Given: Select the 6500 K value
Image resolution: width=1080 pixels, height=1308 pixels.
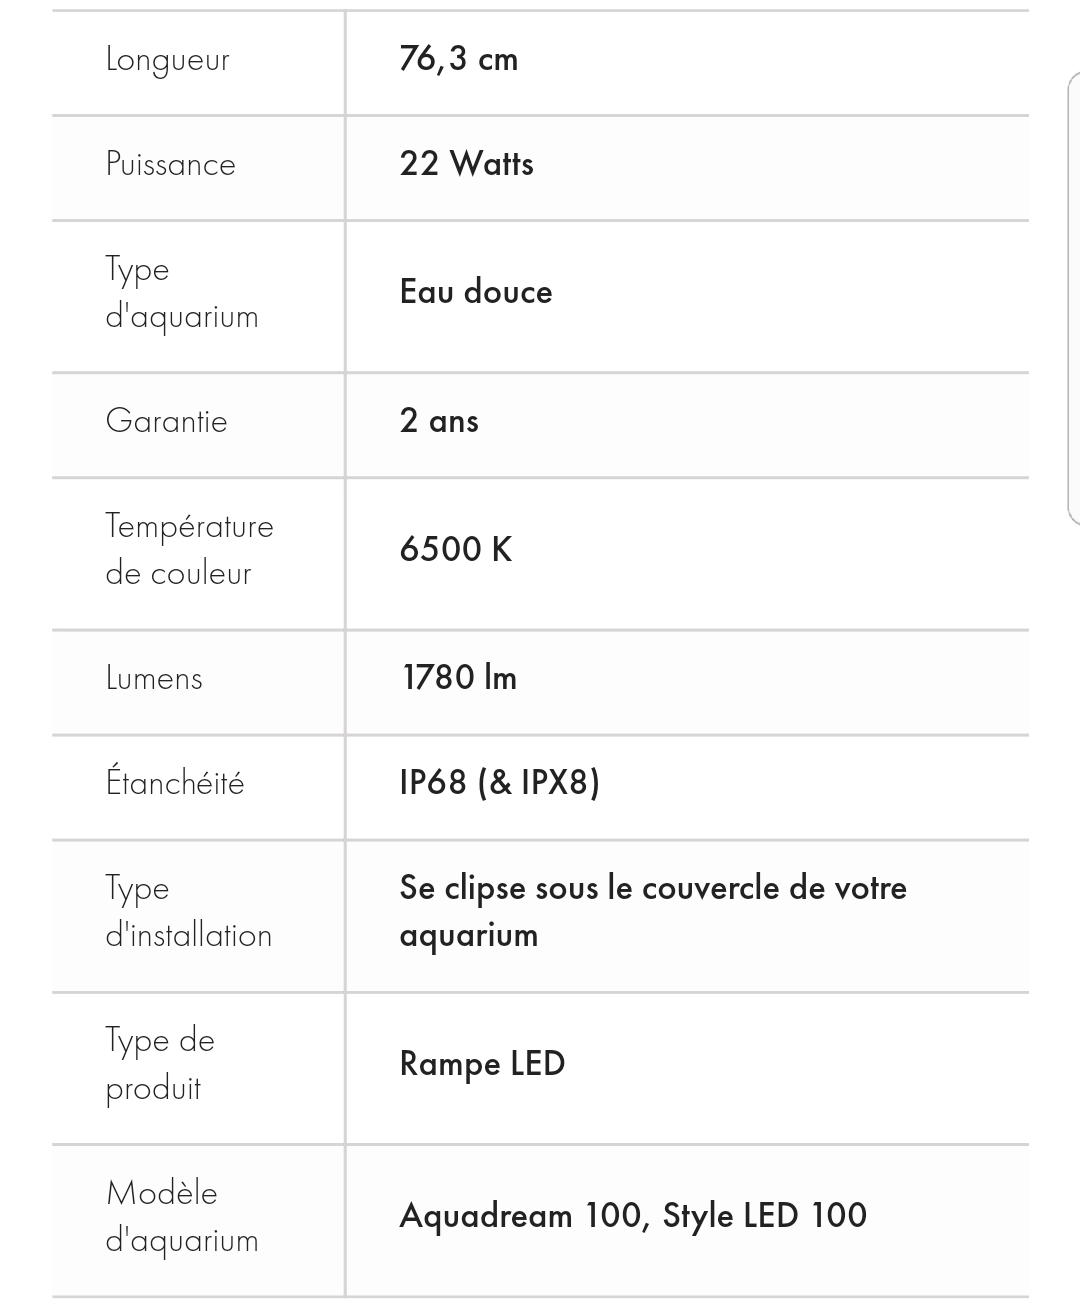Looking at the screenshot, I should coord(455,549).
